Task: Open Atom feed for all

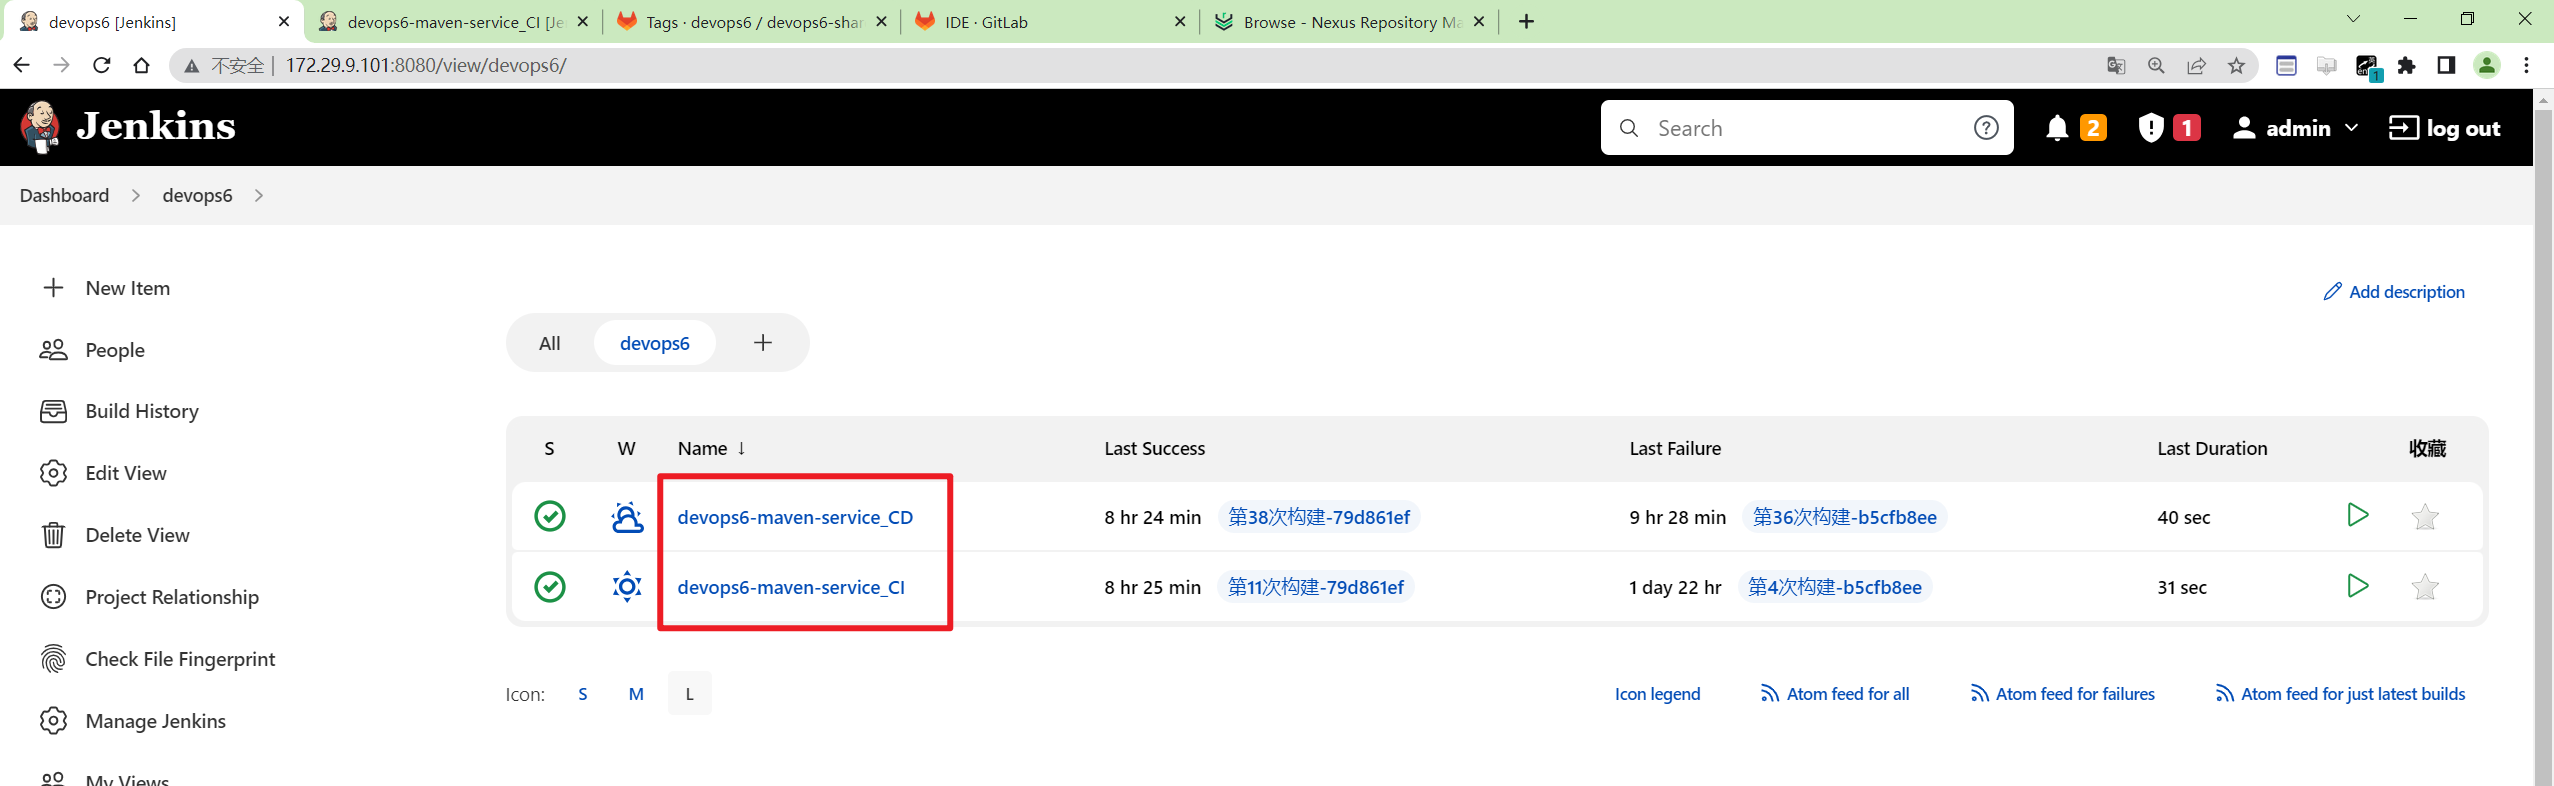Action: point(1835,694)
